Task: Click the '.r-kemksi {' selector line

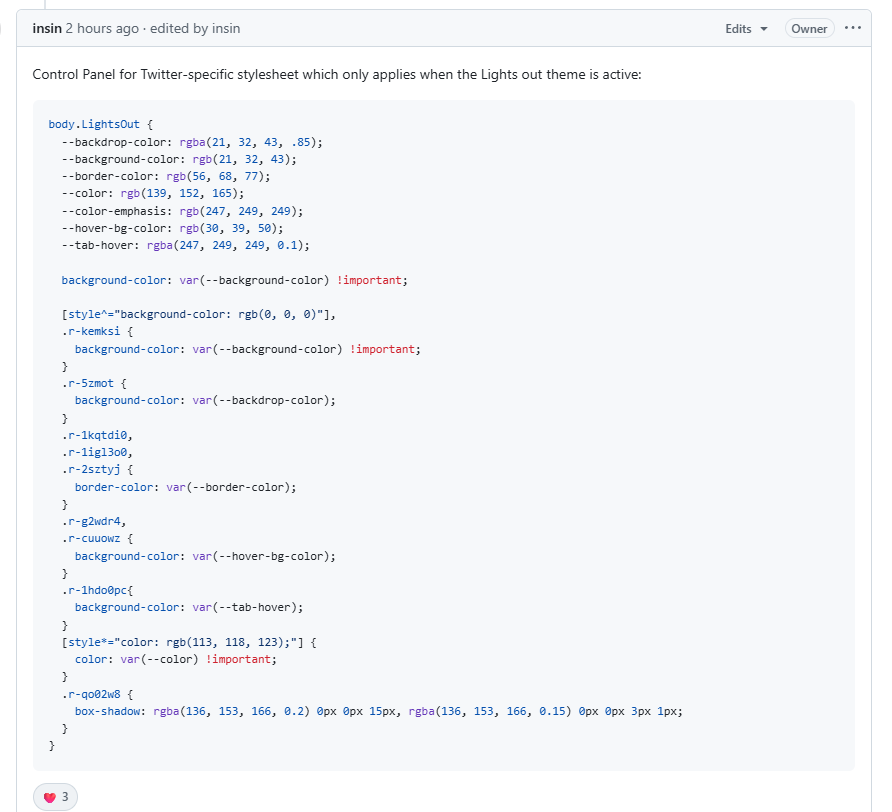Action: coord(97,331)
